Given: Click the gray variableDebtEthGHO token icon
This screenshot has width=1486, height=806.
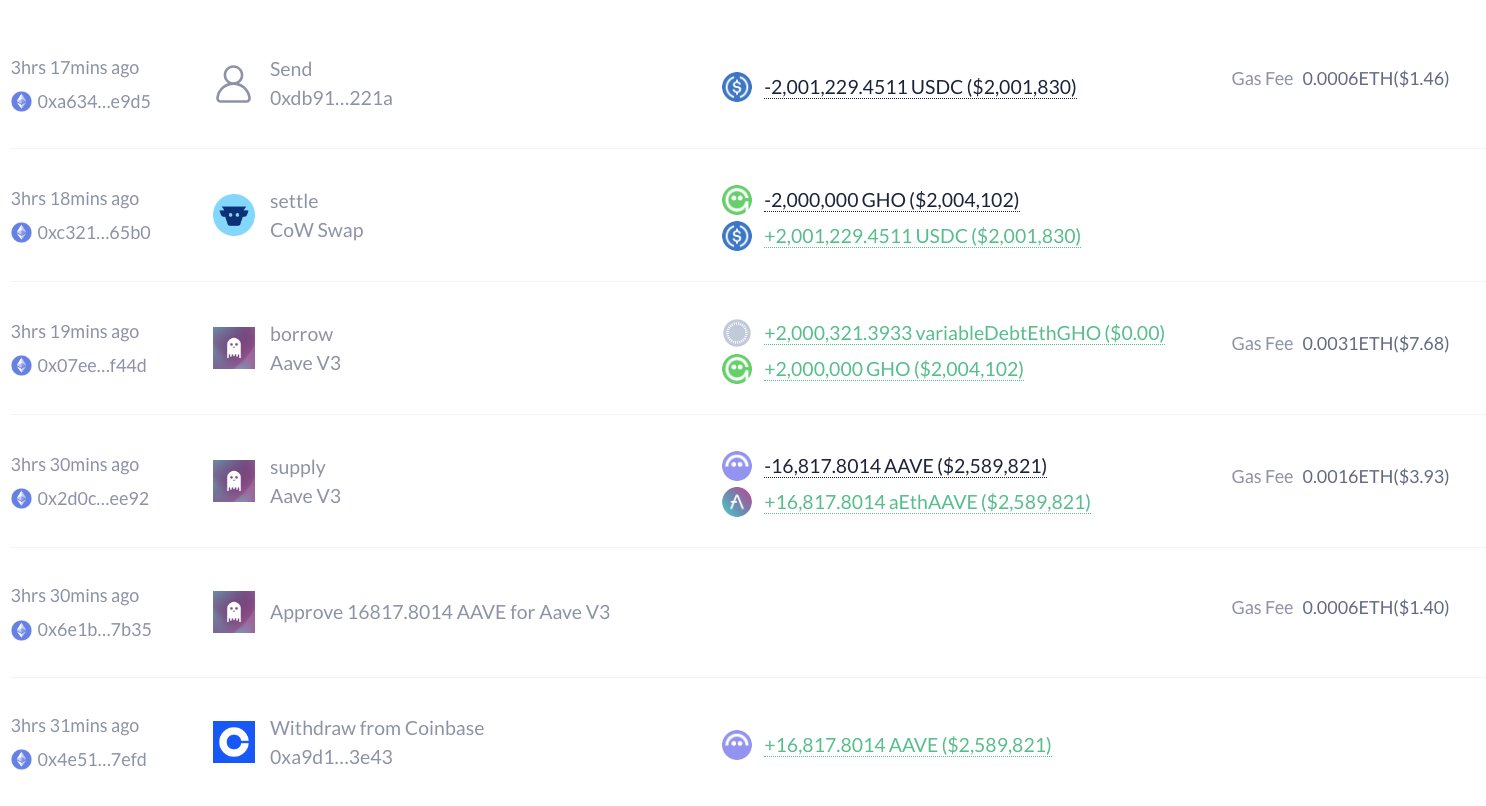Looking at the screenshot, I should [737, 333].
